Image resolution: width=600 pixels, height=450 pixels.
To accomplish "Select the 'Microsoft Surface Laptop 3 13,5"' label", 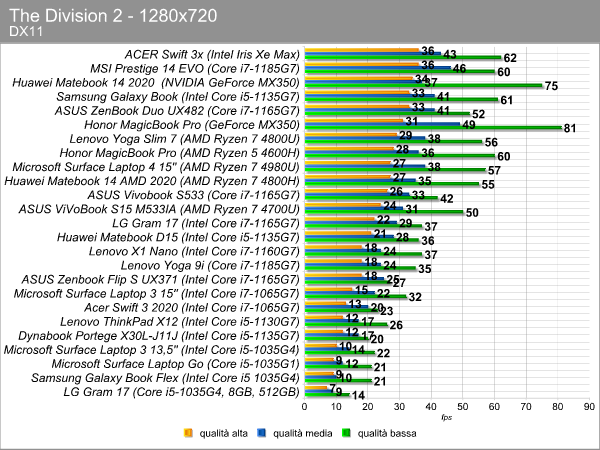I will click(x=152, y=350).
